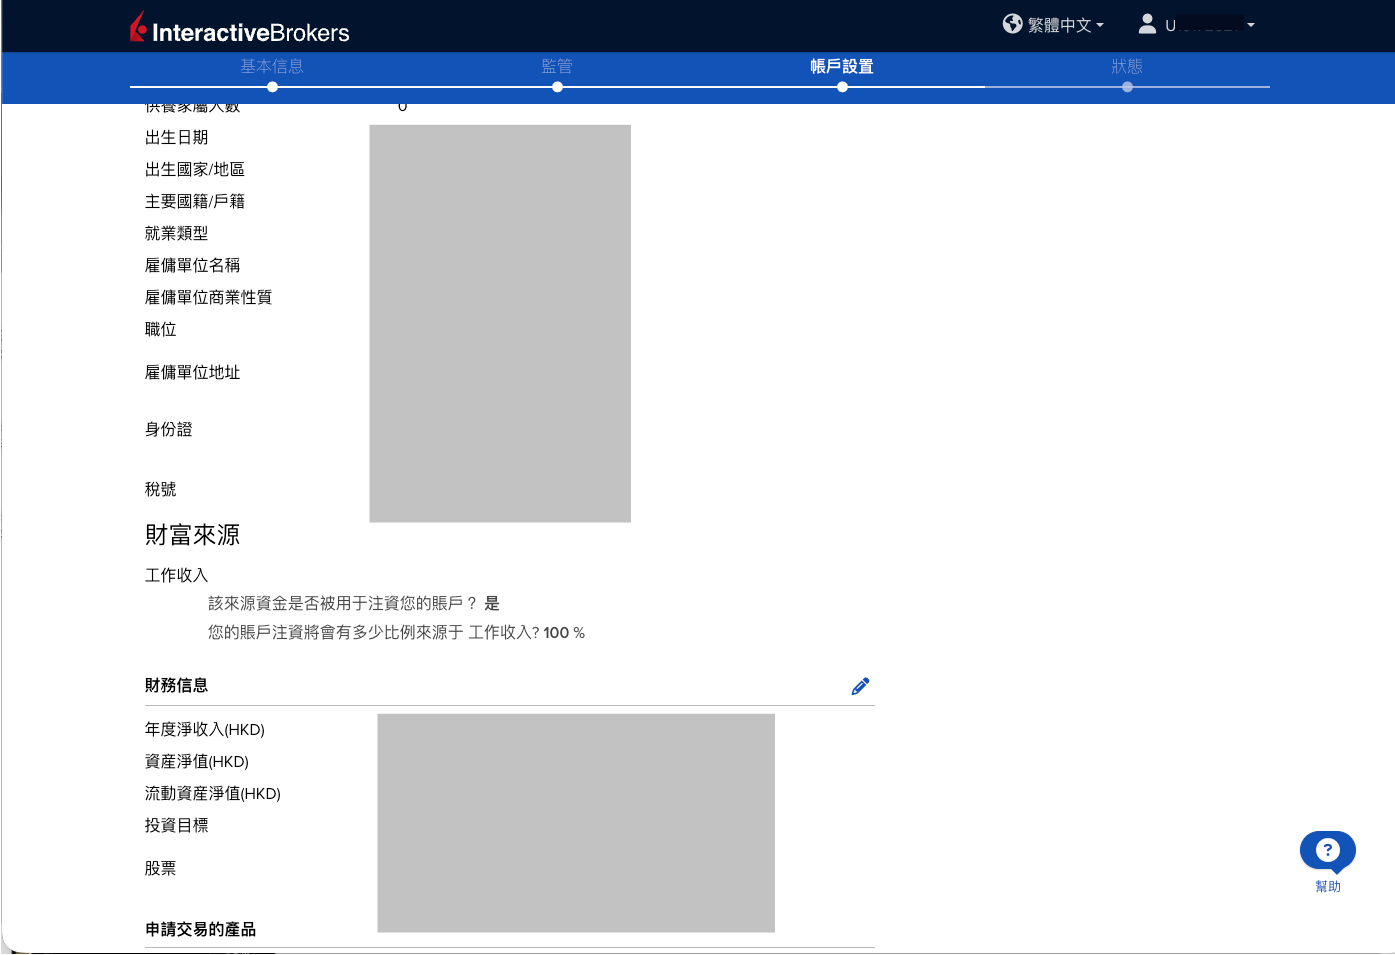Expand the user account dropdown arrow
1395x955 pixels.
point(1250,25)
